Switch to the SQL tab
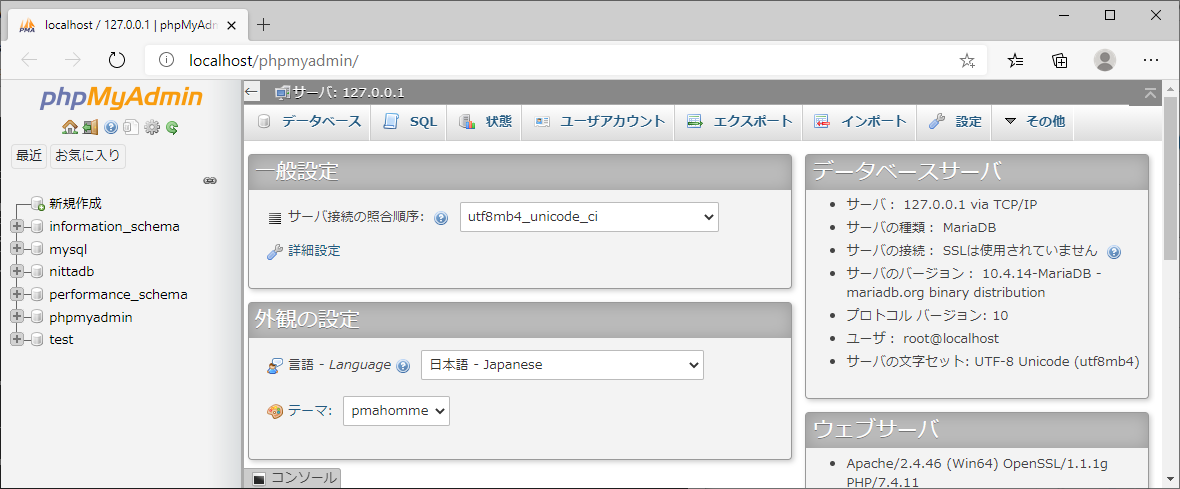The height and width of the screenshot is (489, 1180). 410,121
